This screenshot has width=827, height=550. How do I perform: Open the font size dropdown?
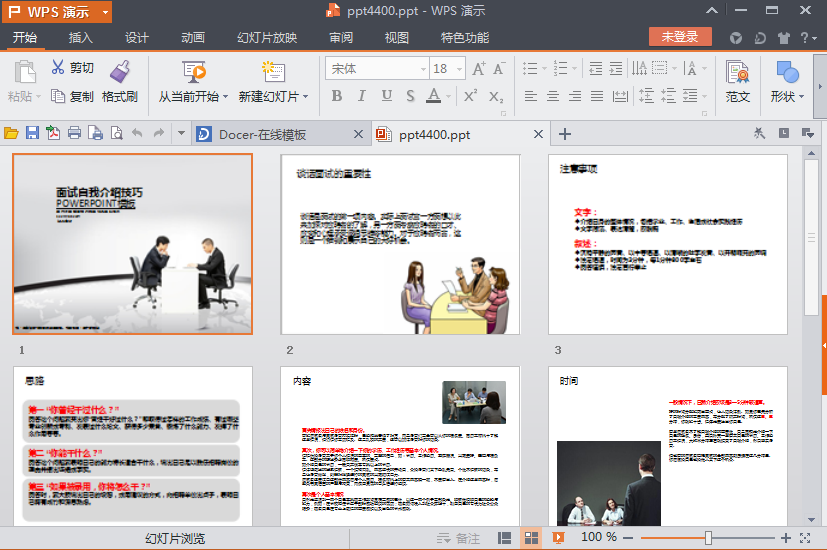(460, 69)
